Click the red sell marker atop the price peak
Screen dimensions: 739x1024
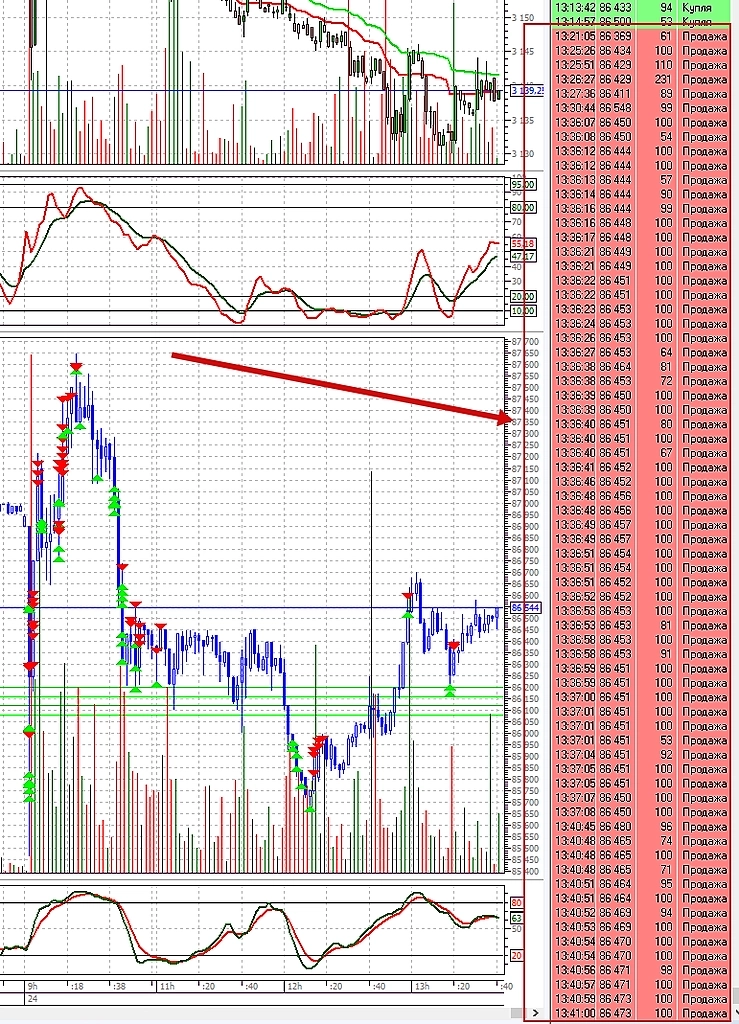[77, 367]
